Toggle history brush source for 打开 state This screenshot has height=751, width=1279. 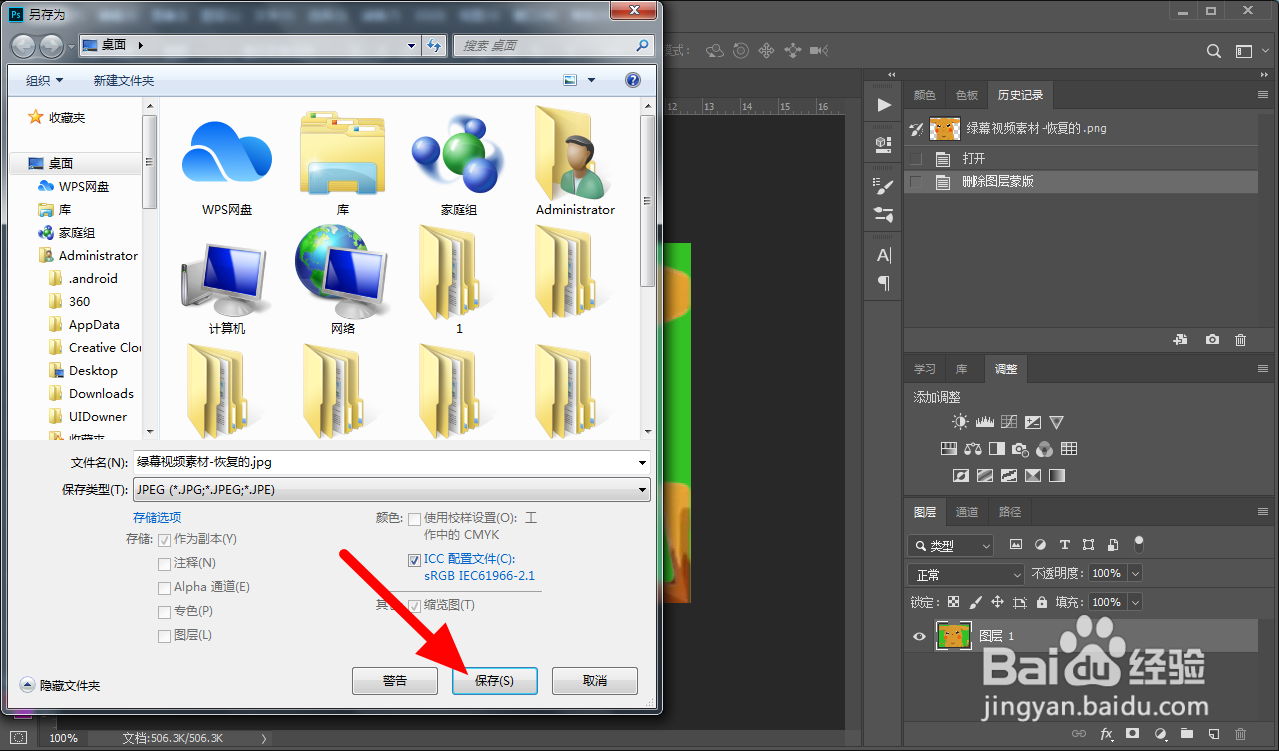(x=916, y=159)
